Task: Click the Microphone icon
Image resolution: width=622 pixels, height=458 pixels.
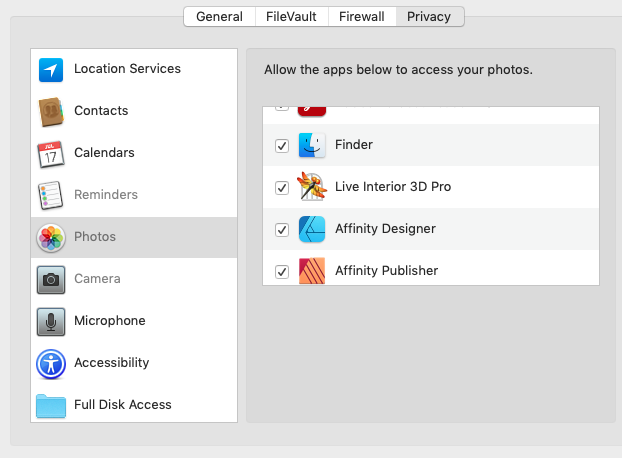Action: click(51, 321)
